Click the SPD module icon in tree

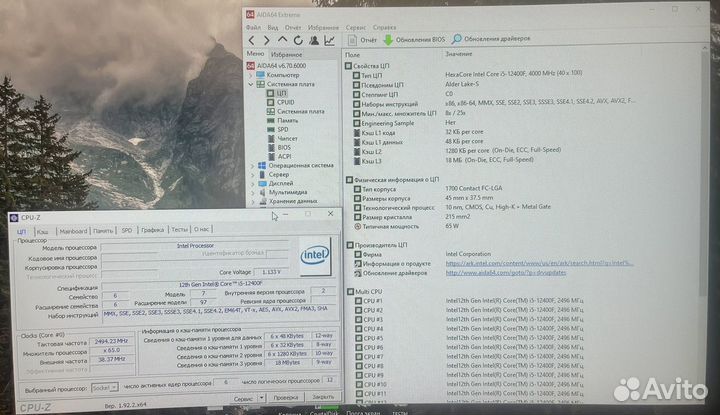271,129
